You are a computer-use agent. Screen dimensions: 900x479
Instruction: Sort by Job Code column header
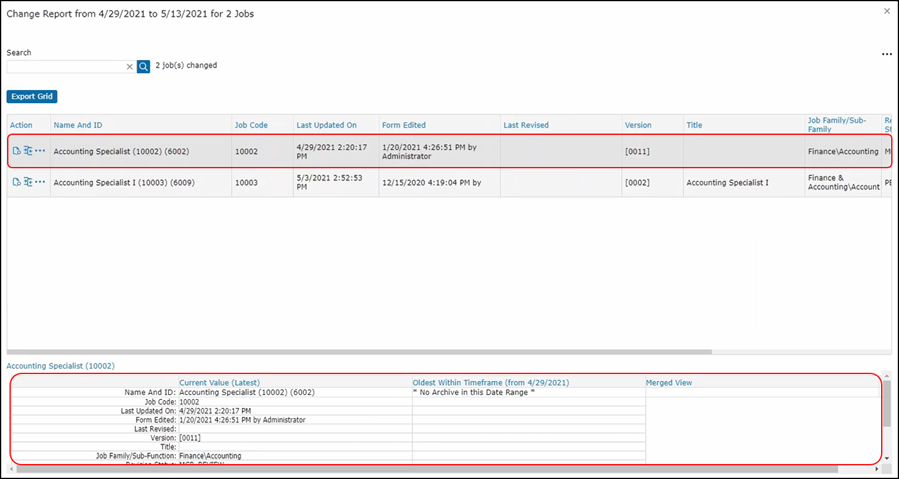click(251, 125)
